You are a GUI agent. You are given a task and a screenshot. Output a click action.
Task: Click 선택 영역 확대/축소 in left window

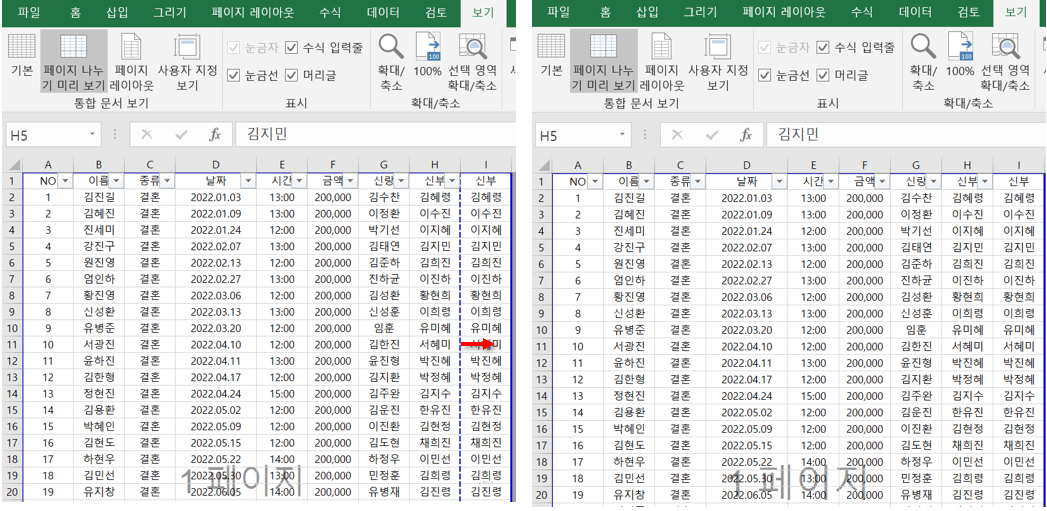tap(472, 61)
